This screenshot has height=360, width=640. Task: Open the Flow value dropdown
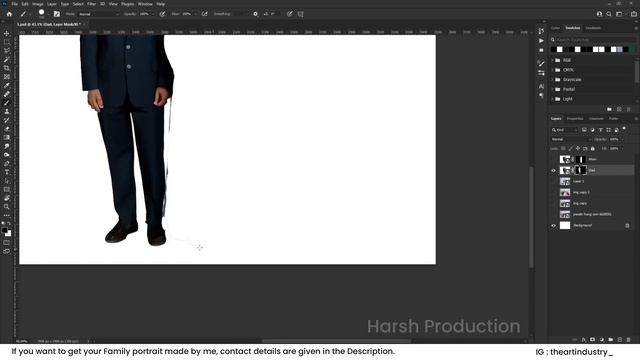click(195, 14)
